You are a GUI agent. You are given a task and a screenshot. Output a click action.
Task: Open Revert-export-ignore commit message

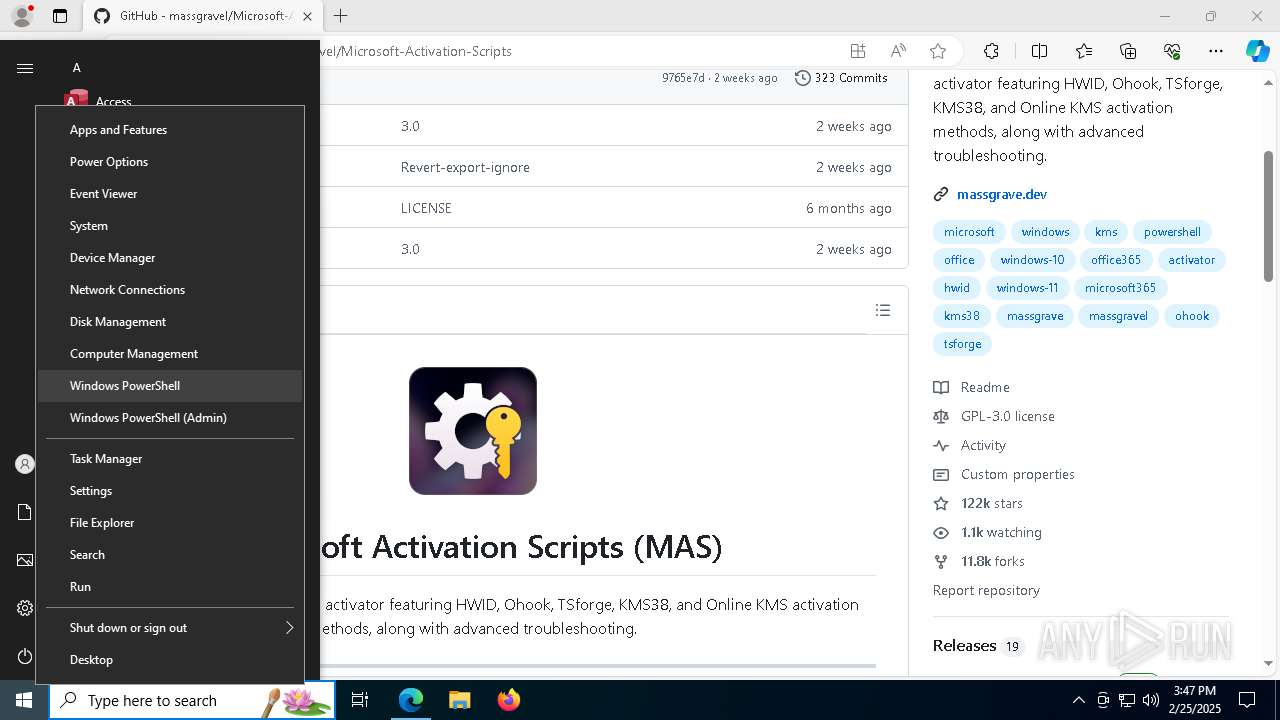tap(465, 167)
